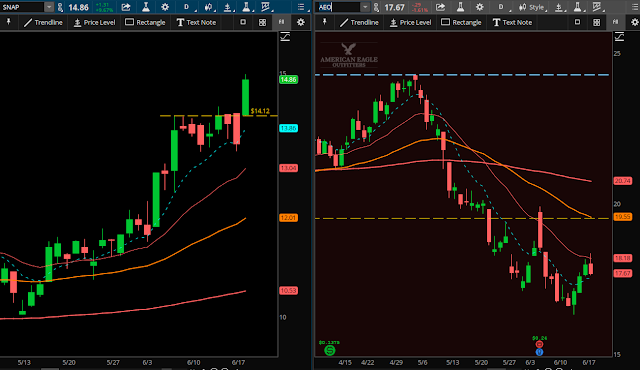Click the 14.86 green price bubble on SNAP axis
640x370 pixels.
coord(288,80)
